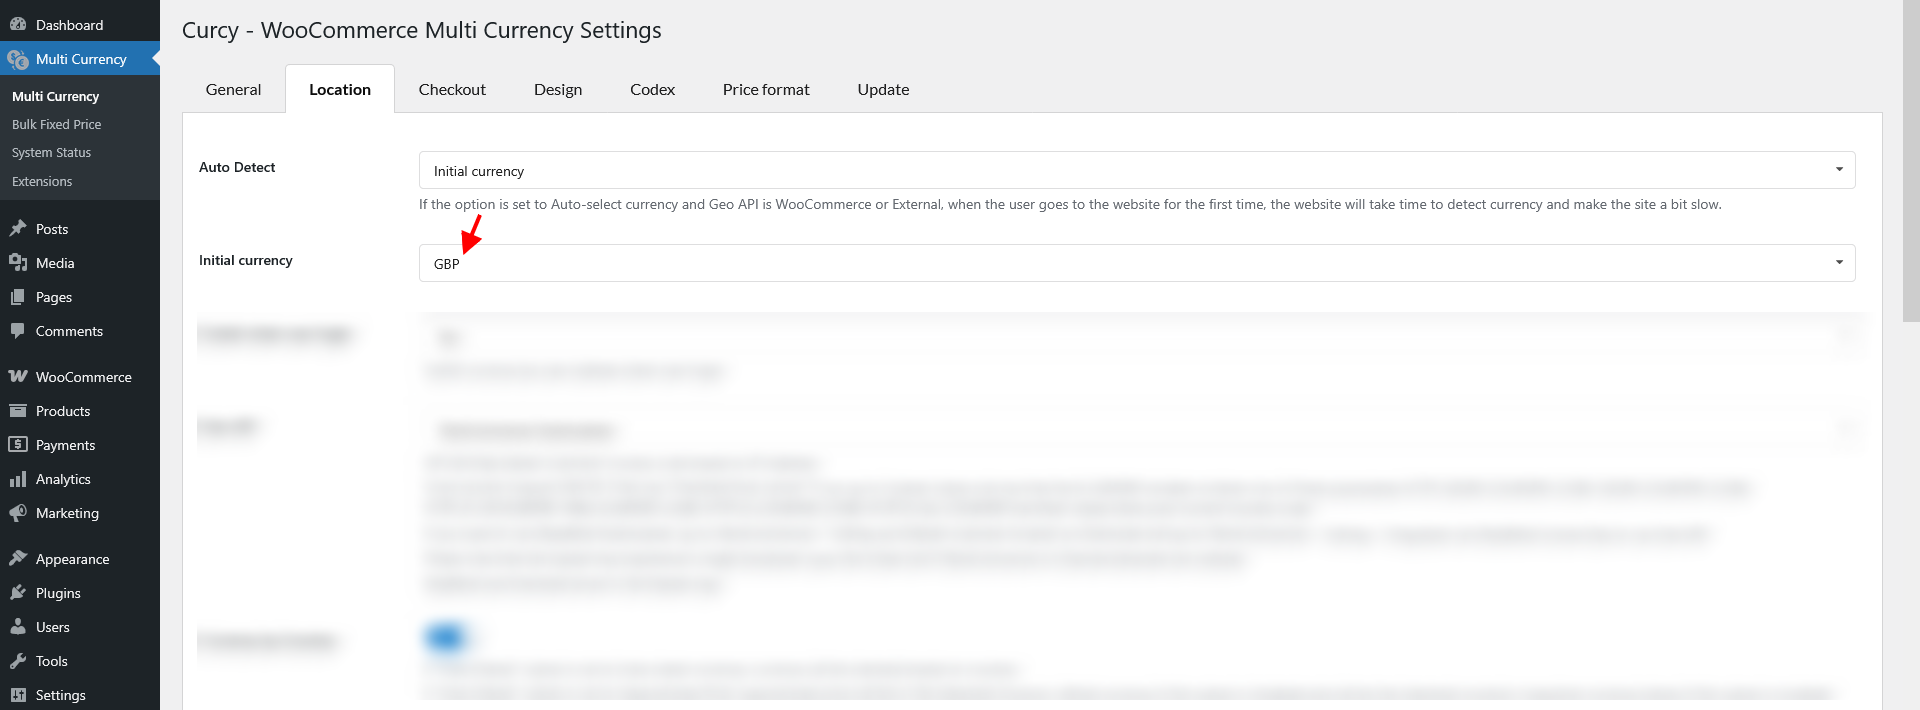
Task: Go to Products menu
Action: click(80, 411)
